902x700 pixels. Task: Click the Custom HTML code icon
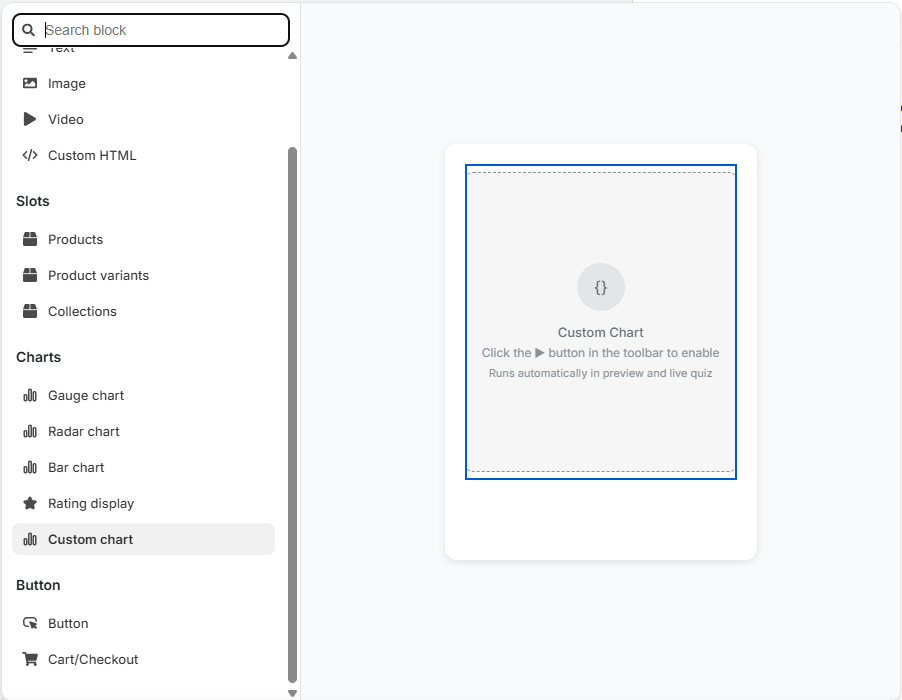[x=31, y=155]
